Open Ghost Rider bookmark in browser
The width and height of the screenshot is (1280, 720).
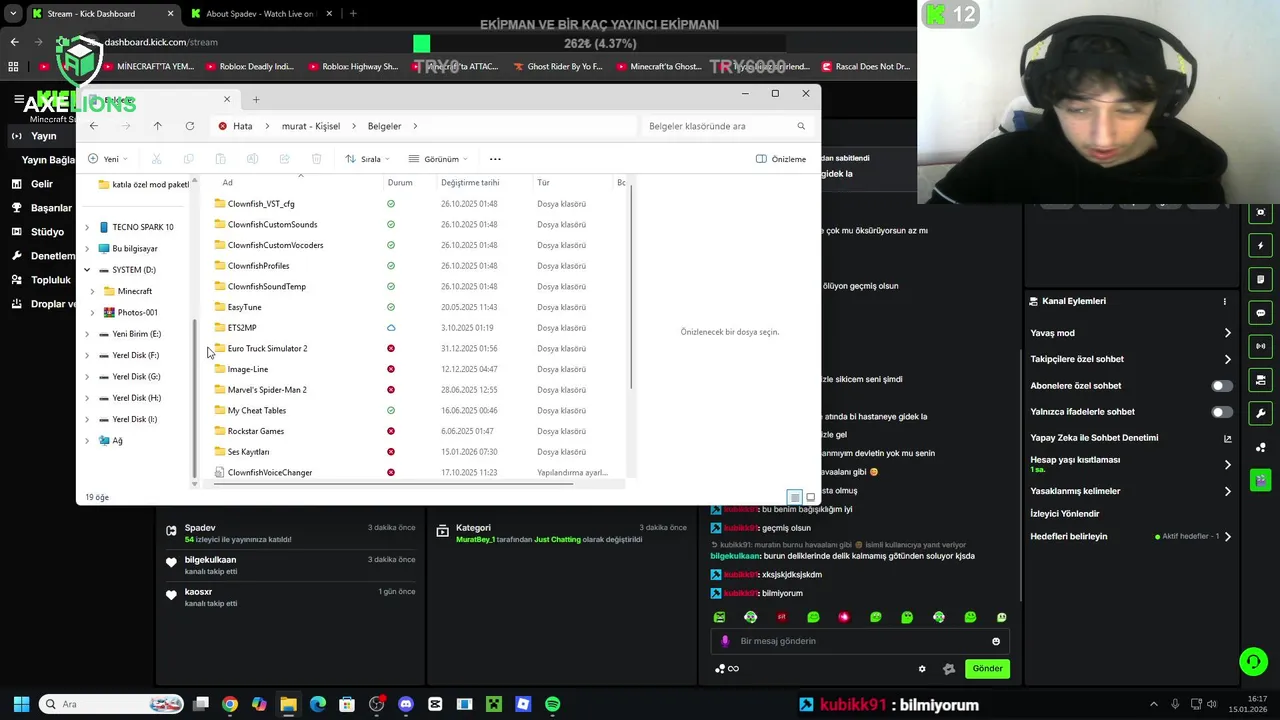pos(558,67)
